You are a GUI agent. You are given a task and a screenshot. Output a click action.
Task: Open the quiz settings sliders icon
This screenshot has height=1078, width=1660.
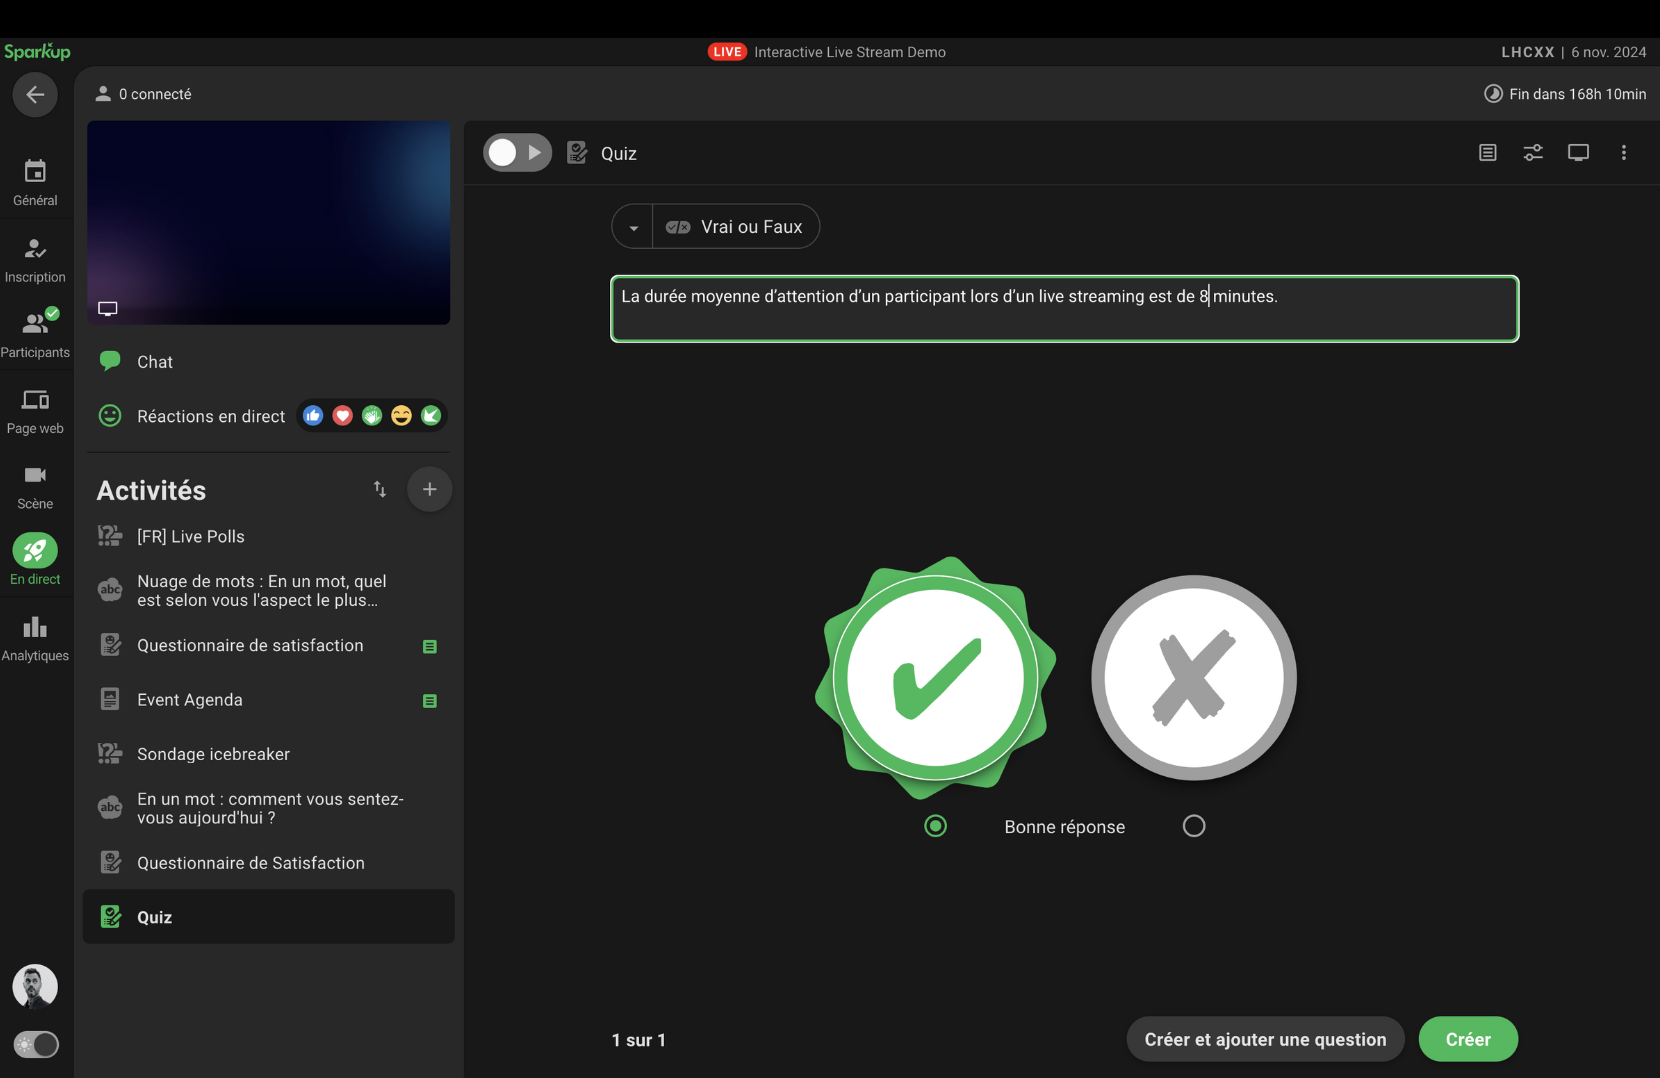point(1532,153)
